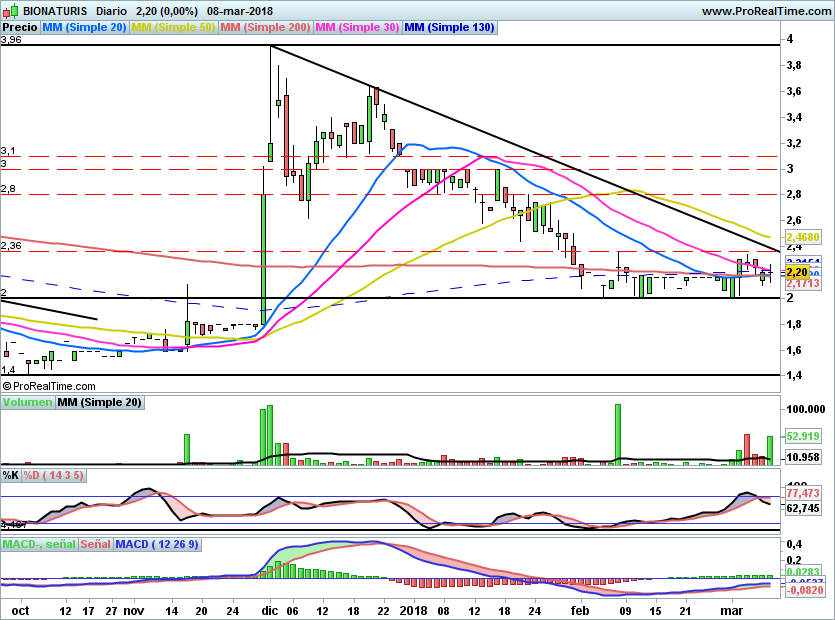Click the 62,745 stochastic value tag

pyautogui.click(x=803, y=508)
